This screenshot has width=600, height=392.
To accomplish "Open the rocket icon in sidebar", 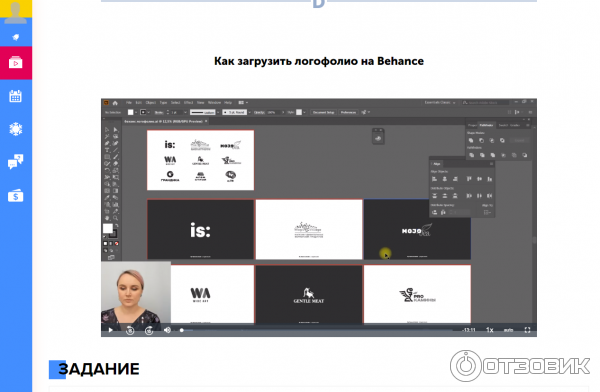I will [x=16, y=37].
